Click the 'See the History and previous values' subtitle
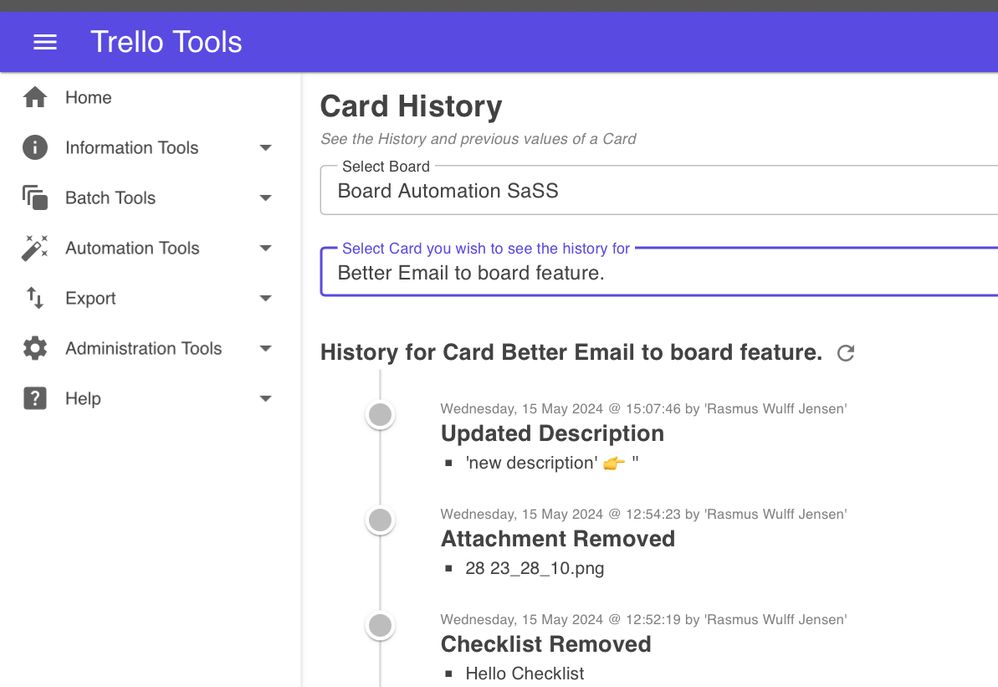The image size is (998, 687). coord(478,139)
